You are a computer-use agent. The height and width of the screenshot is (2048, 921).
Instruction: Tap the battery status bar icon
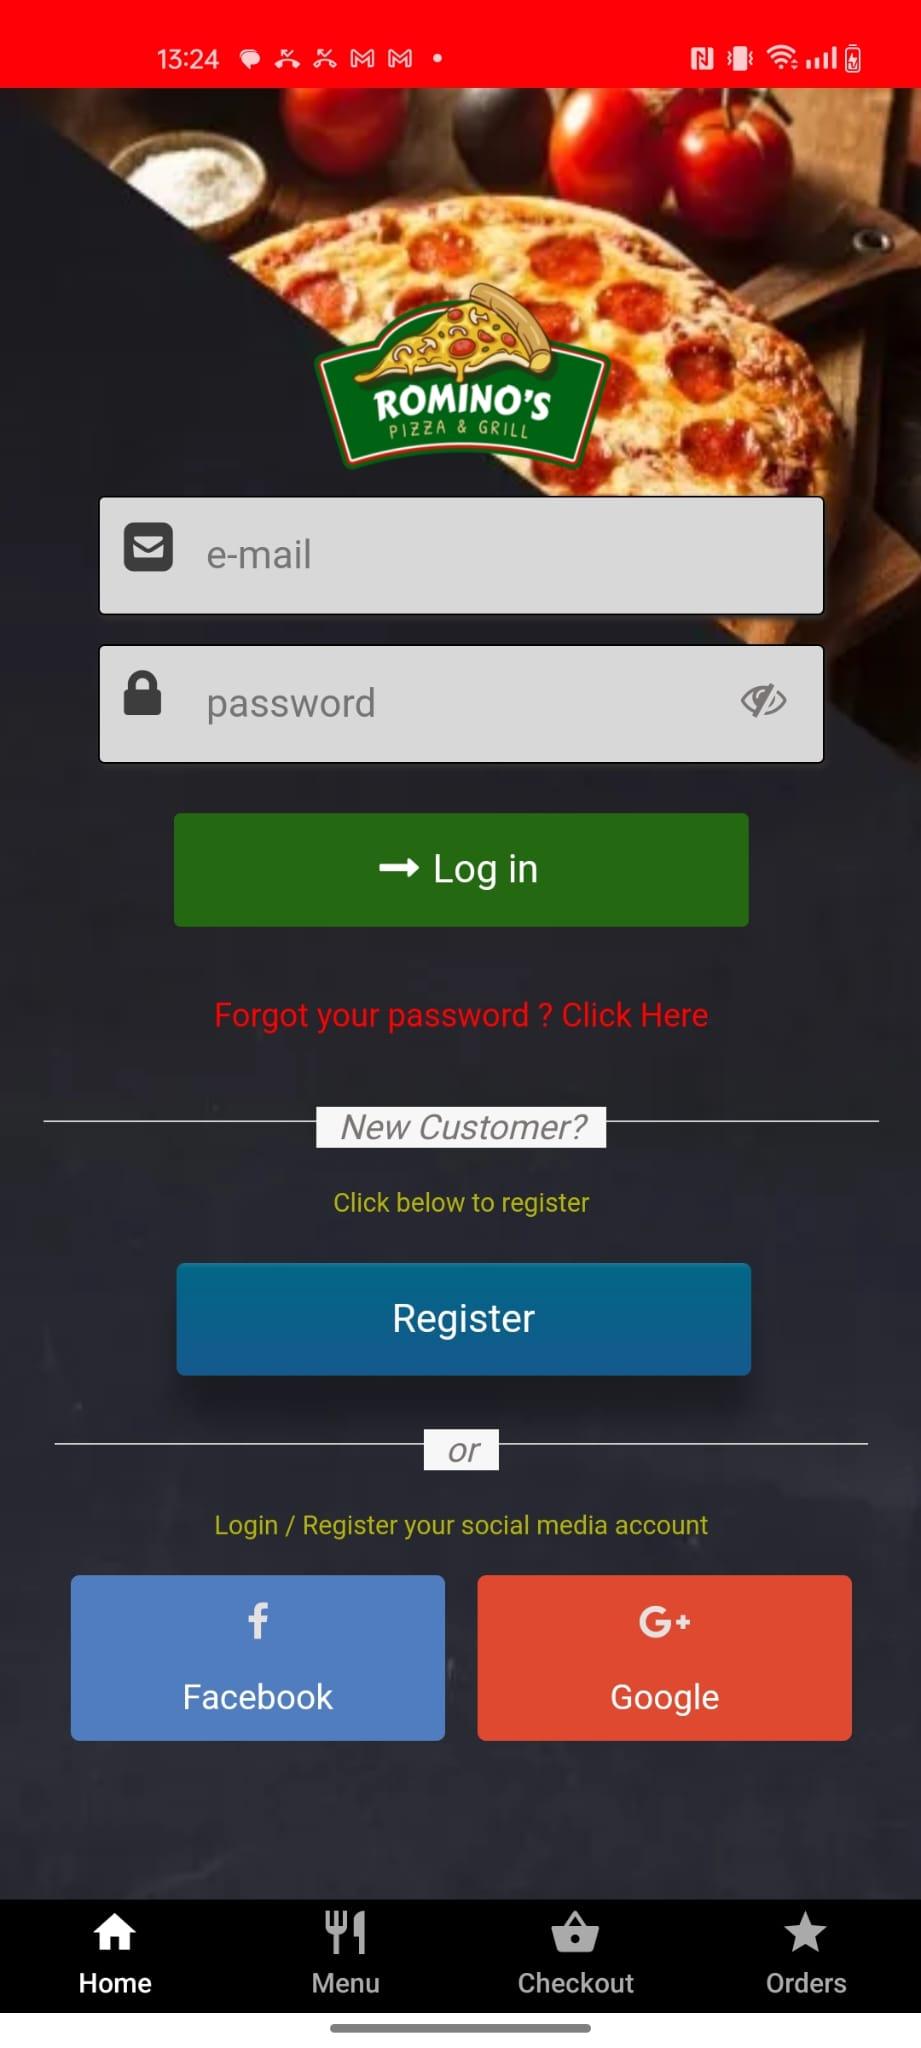853,58
